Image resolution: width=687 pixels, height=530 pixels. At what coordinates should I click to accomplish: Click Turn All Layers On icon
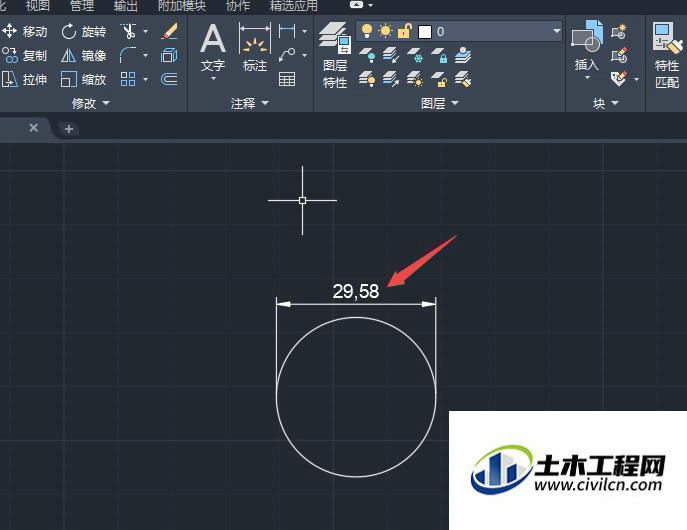coord(367,80)
